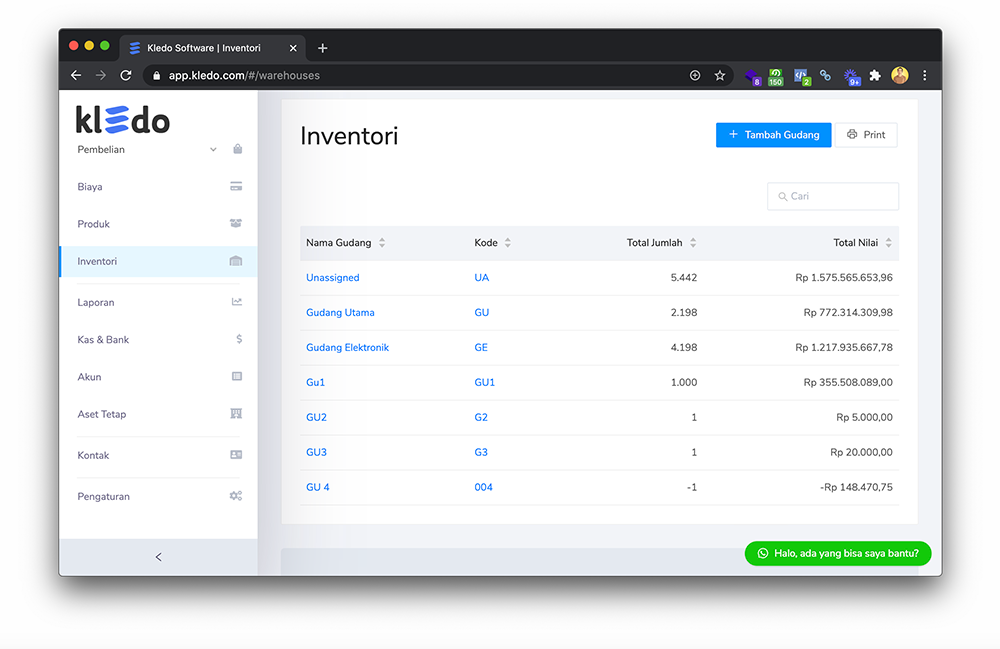Click the chain link extension icon
The width and height of the screenshot is (1000, 649).
[825, 75]
